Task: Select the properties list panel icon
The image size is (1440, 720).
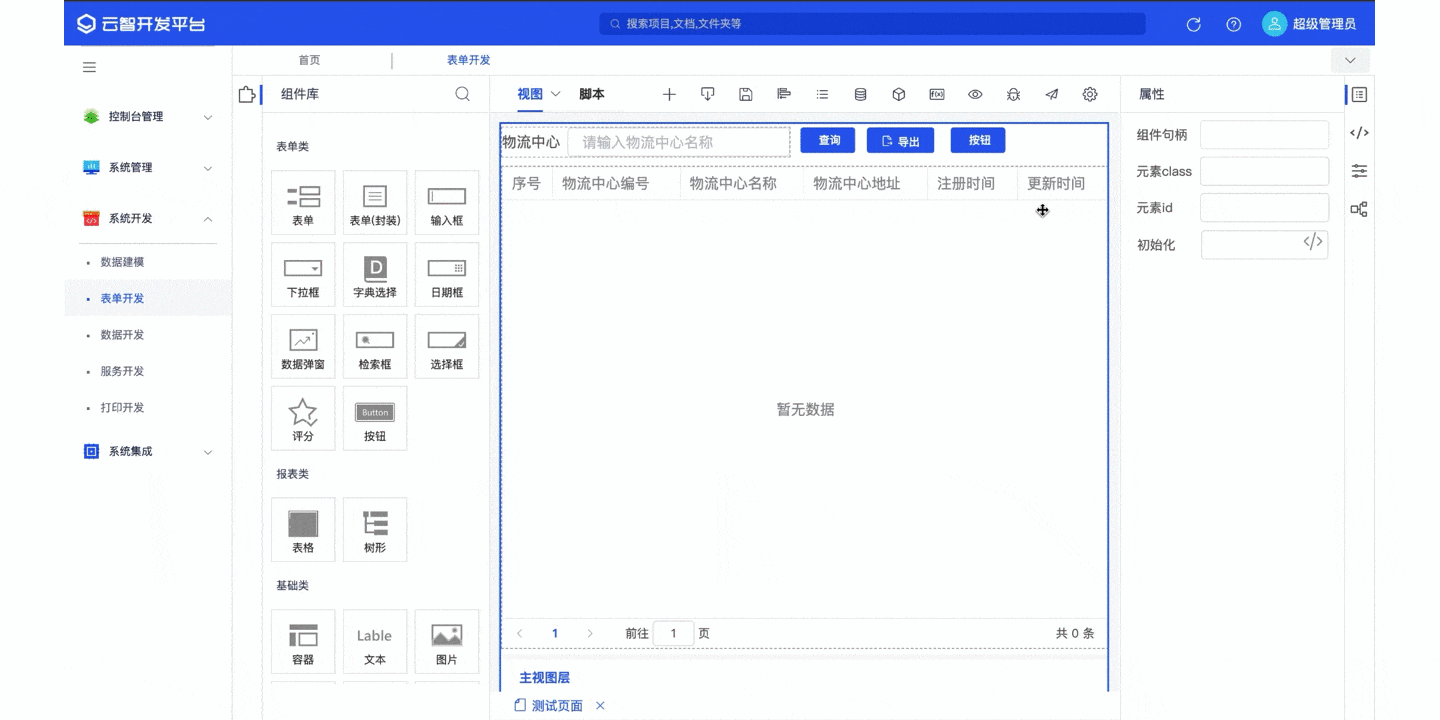Action: (1359, 94)
